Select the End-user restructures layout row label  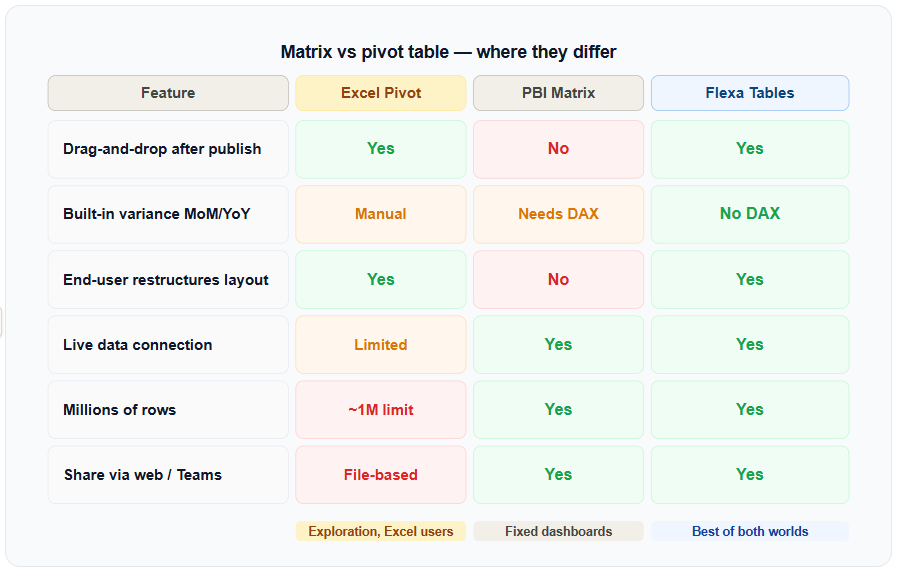click(166, 280)
